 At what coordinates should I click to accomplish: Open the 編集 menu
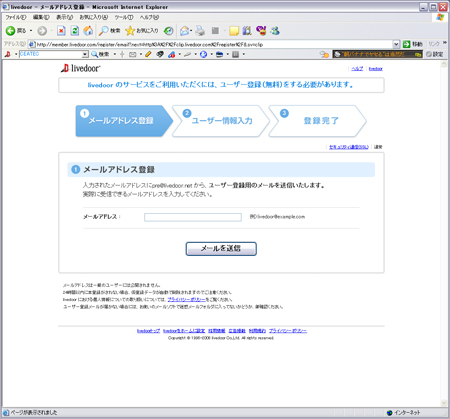(41, 17)
